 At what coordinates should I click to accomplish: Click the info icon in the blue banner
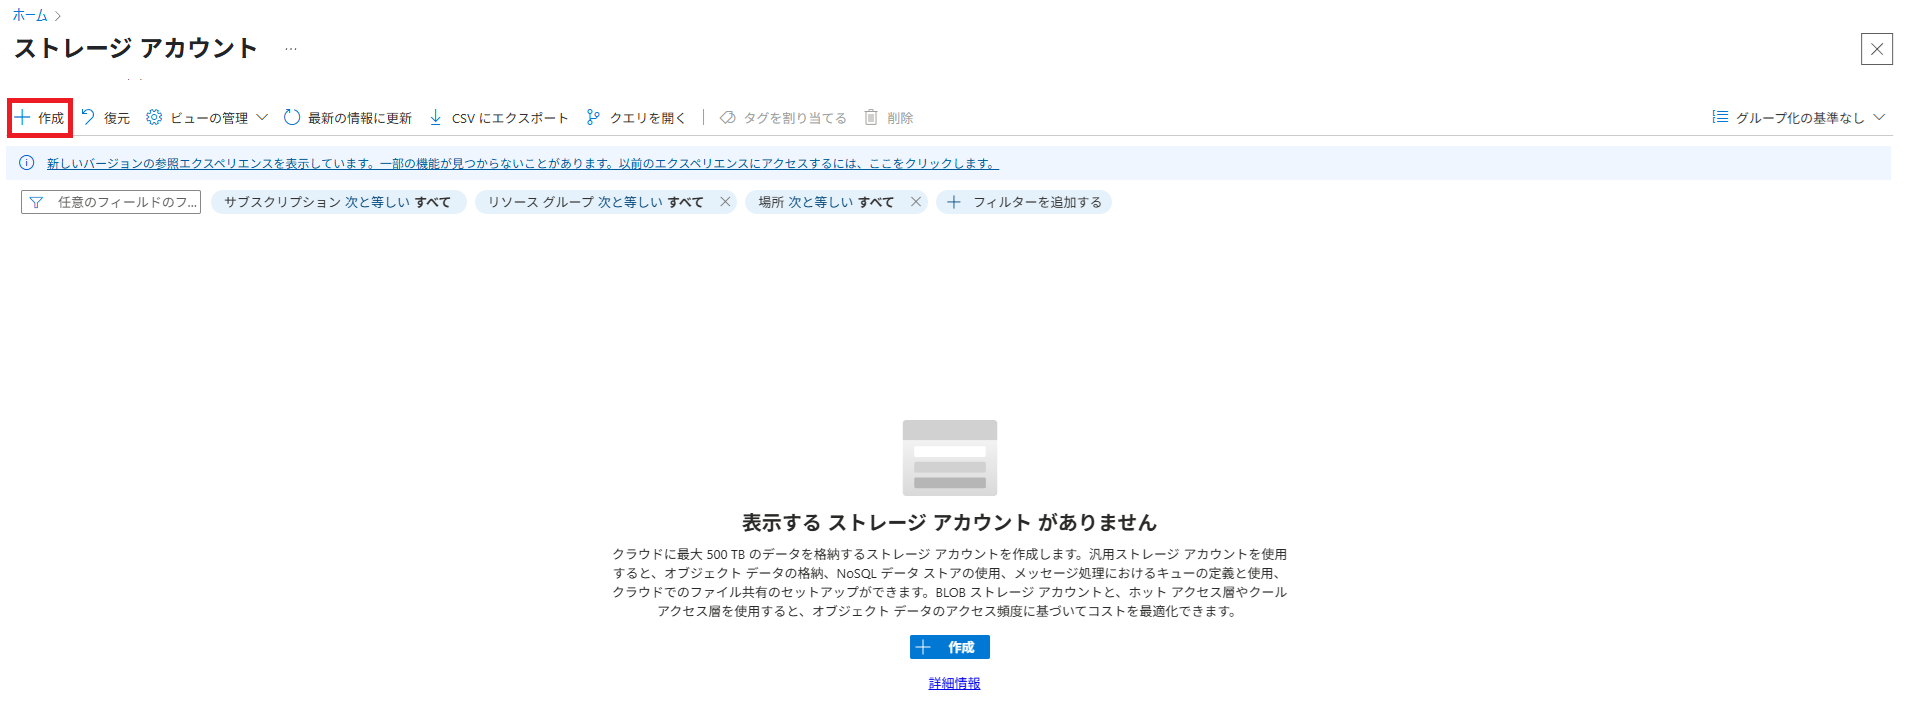27,163
